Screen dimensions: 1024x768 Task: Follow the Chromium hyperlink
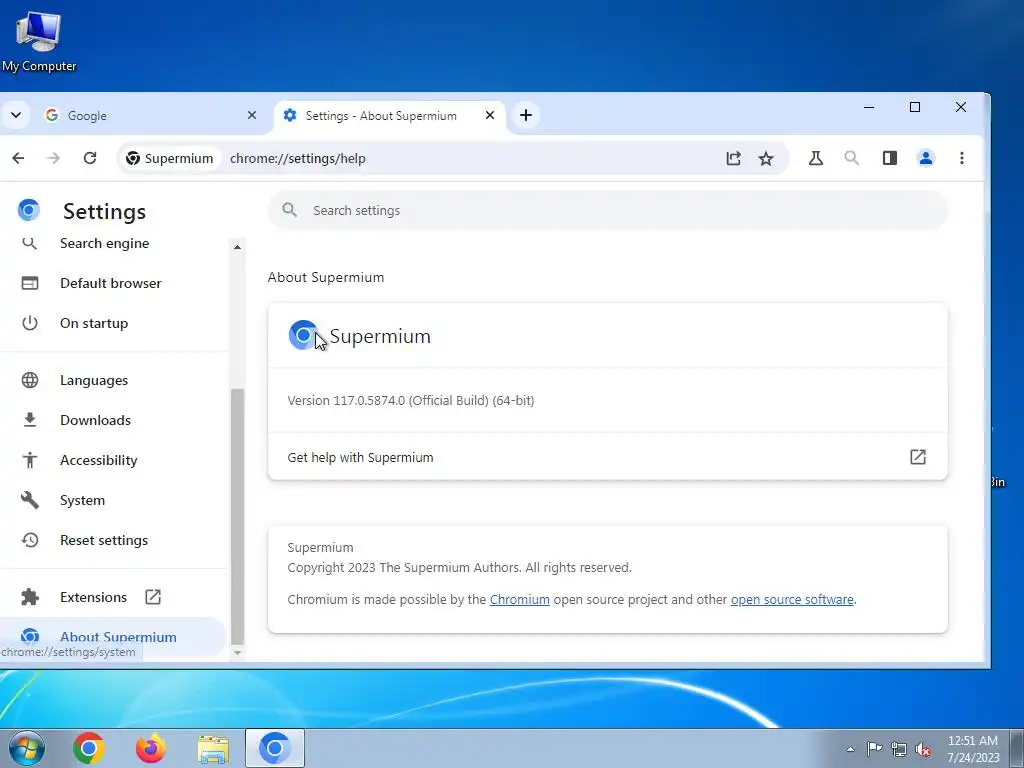click(x=520, y=600)
